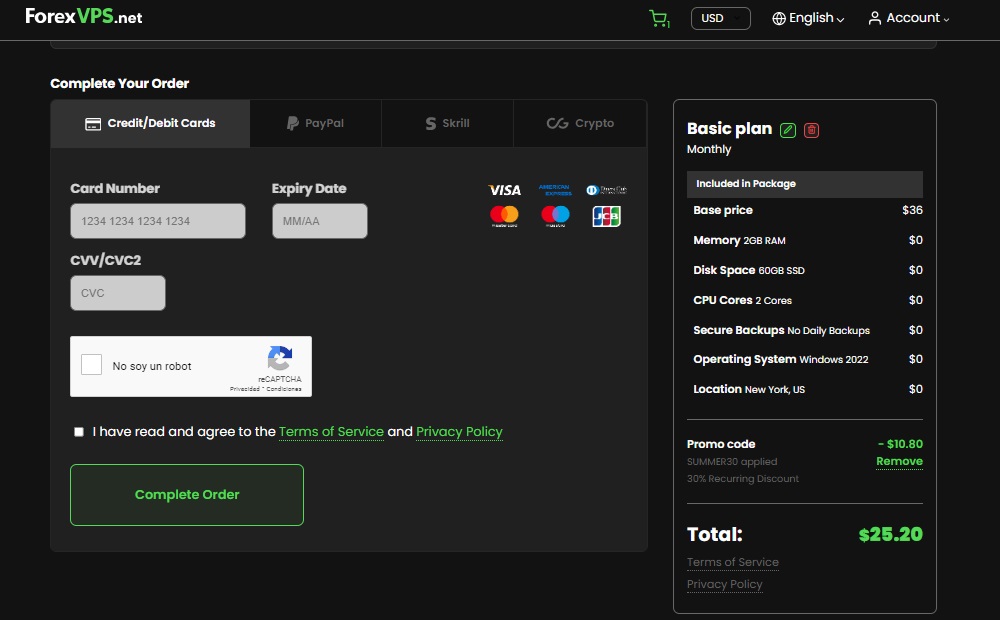Open the USD currency dropdown

pos(720,18)
